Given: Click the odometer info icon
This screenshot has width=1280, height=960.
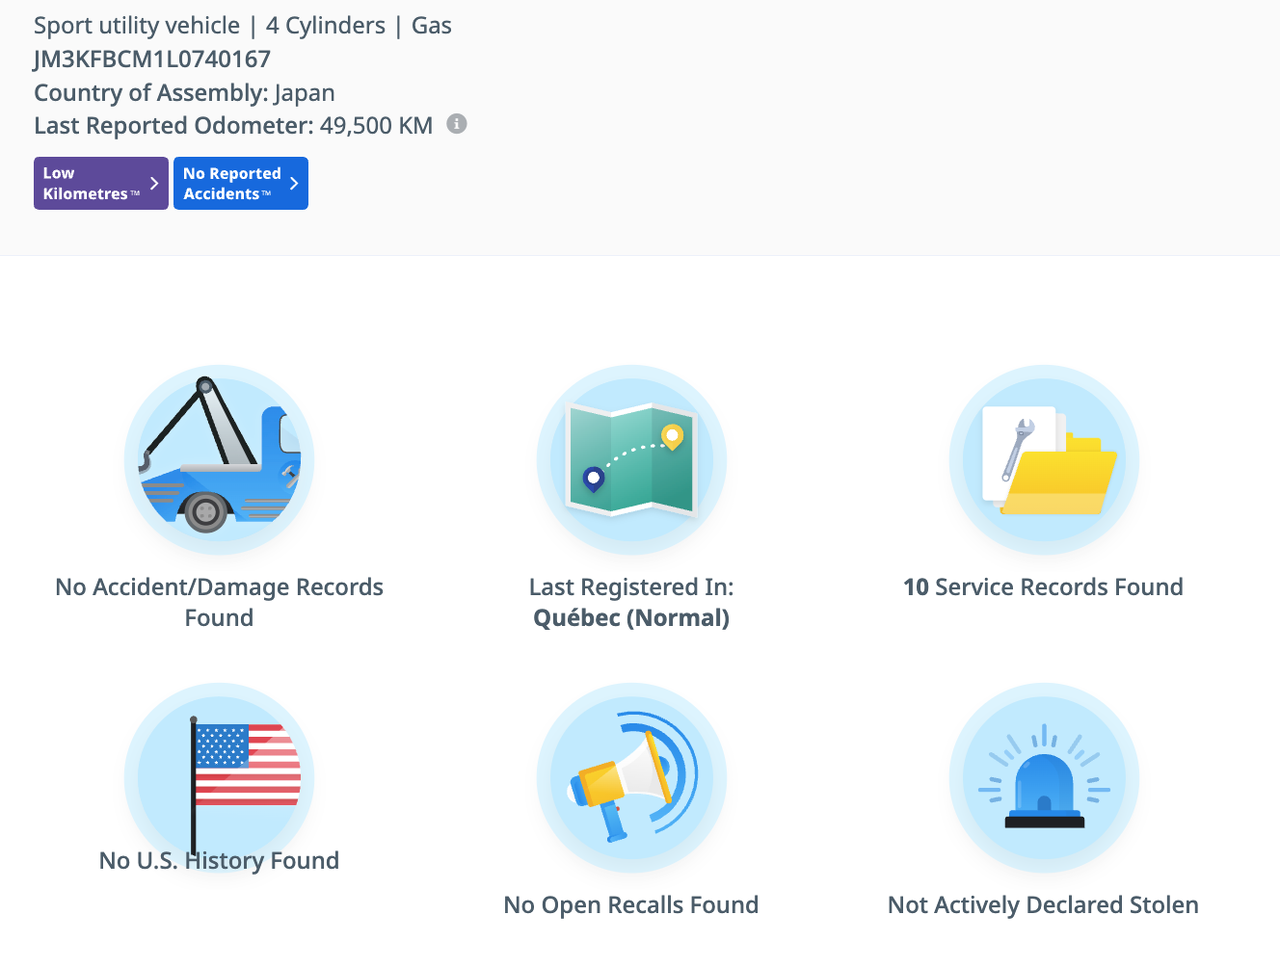Looking at the screenshot, I should click(x=456, y=124).
